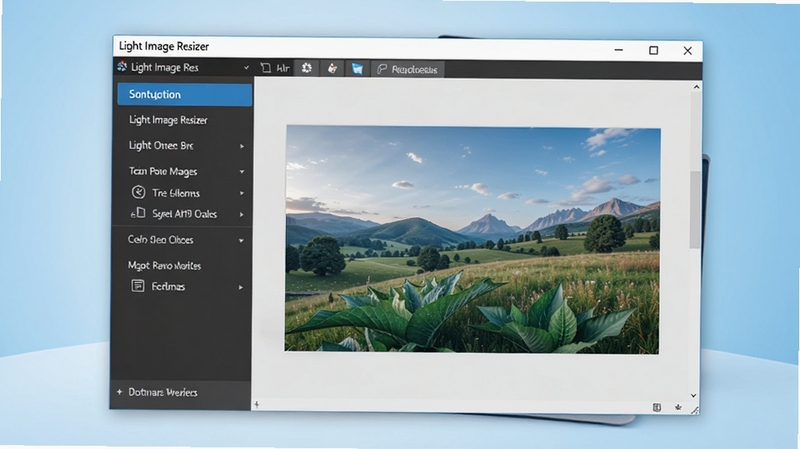The height and width of the screenshot is (449, 800).
Task: Expand the Light Otiee Brc submenu arrow
Action: coord(242,146)
